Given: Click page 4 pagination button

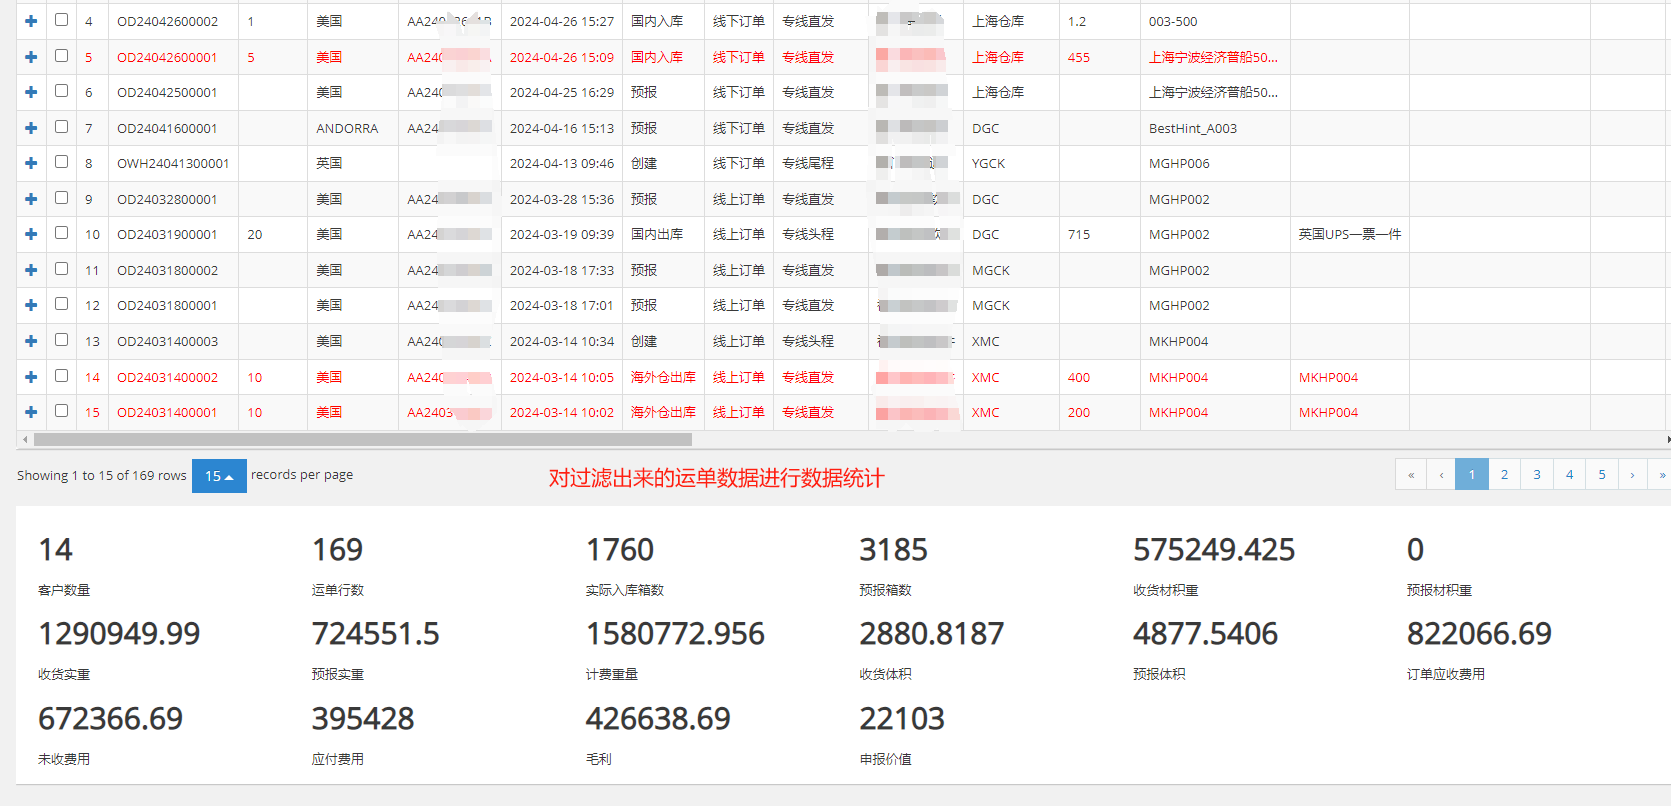Looking at the screenshot, I should [x=1569, y=475].
